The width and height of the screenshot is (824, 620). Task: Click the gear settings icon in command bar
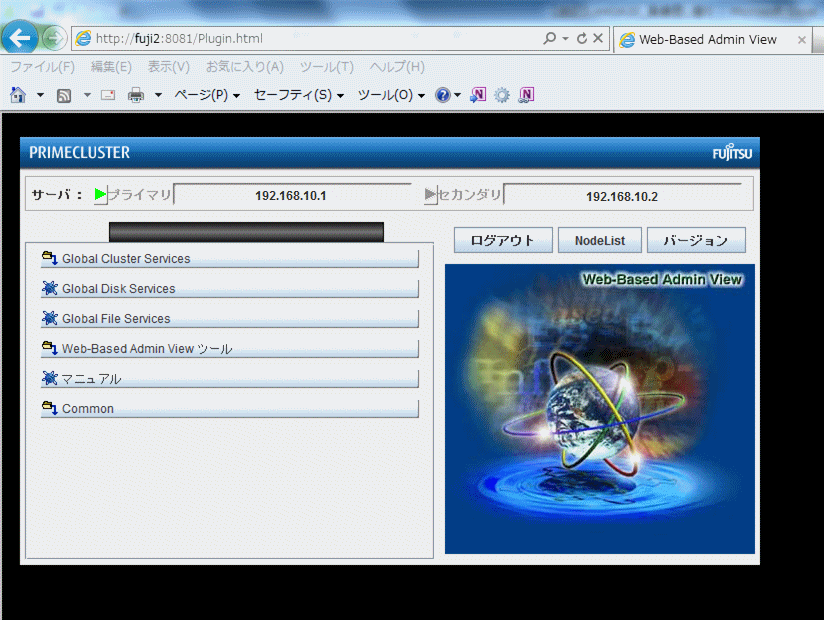coord(502,95)
